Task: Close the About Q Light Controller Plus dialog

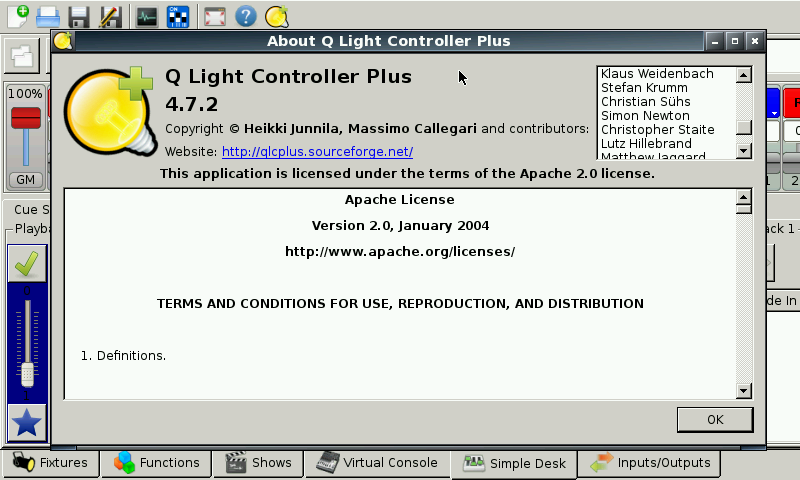Action: click(755, 41)
